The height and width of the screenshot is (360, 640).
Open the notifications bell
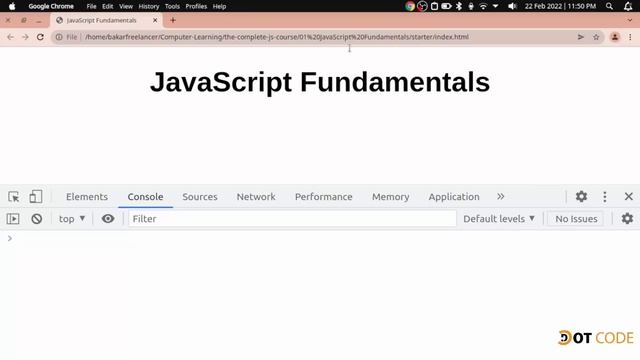628,6
